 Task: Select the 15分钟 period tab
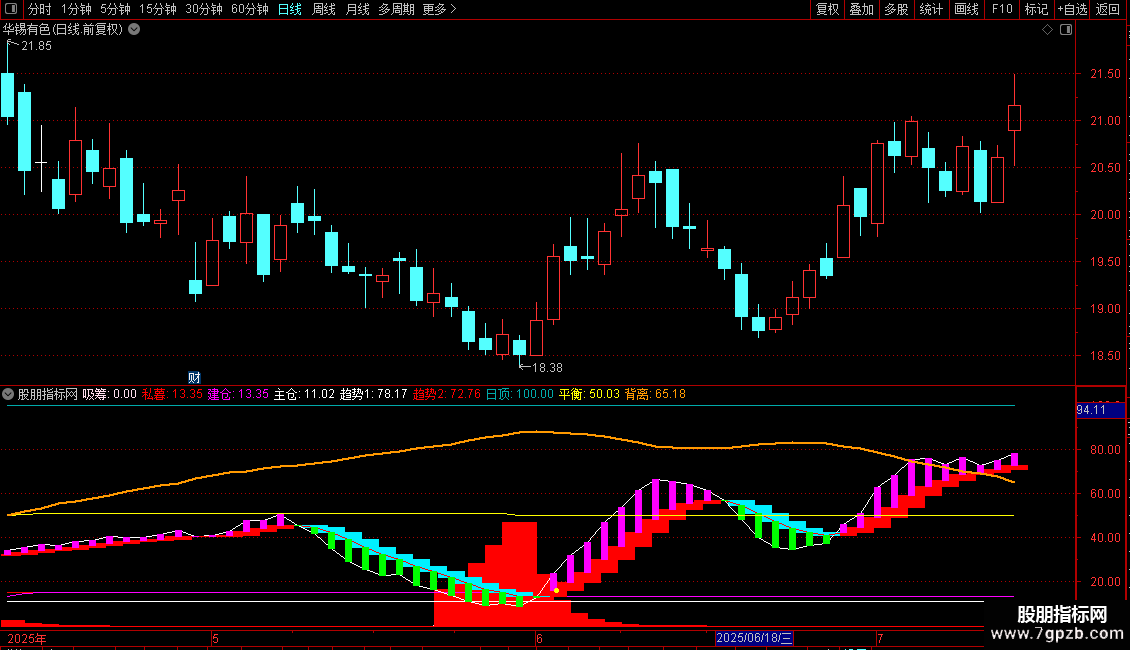tap(158, 9)
